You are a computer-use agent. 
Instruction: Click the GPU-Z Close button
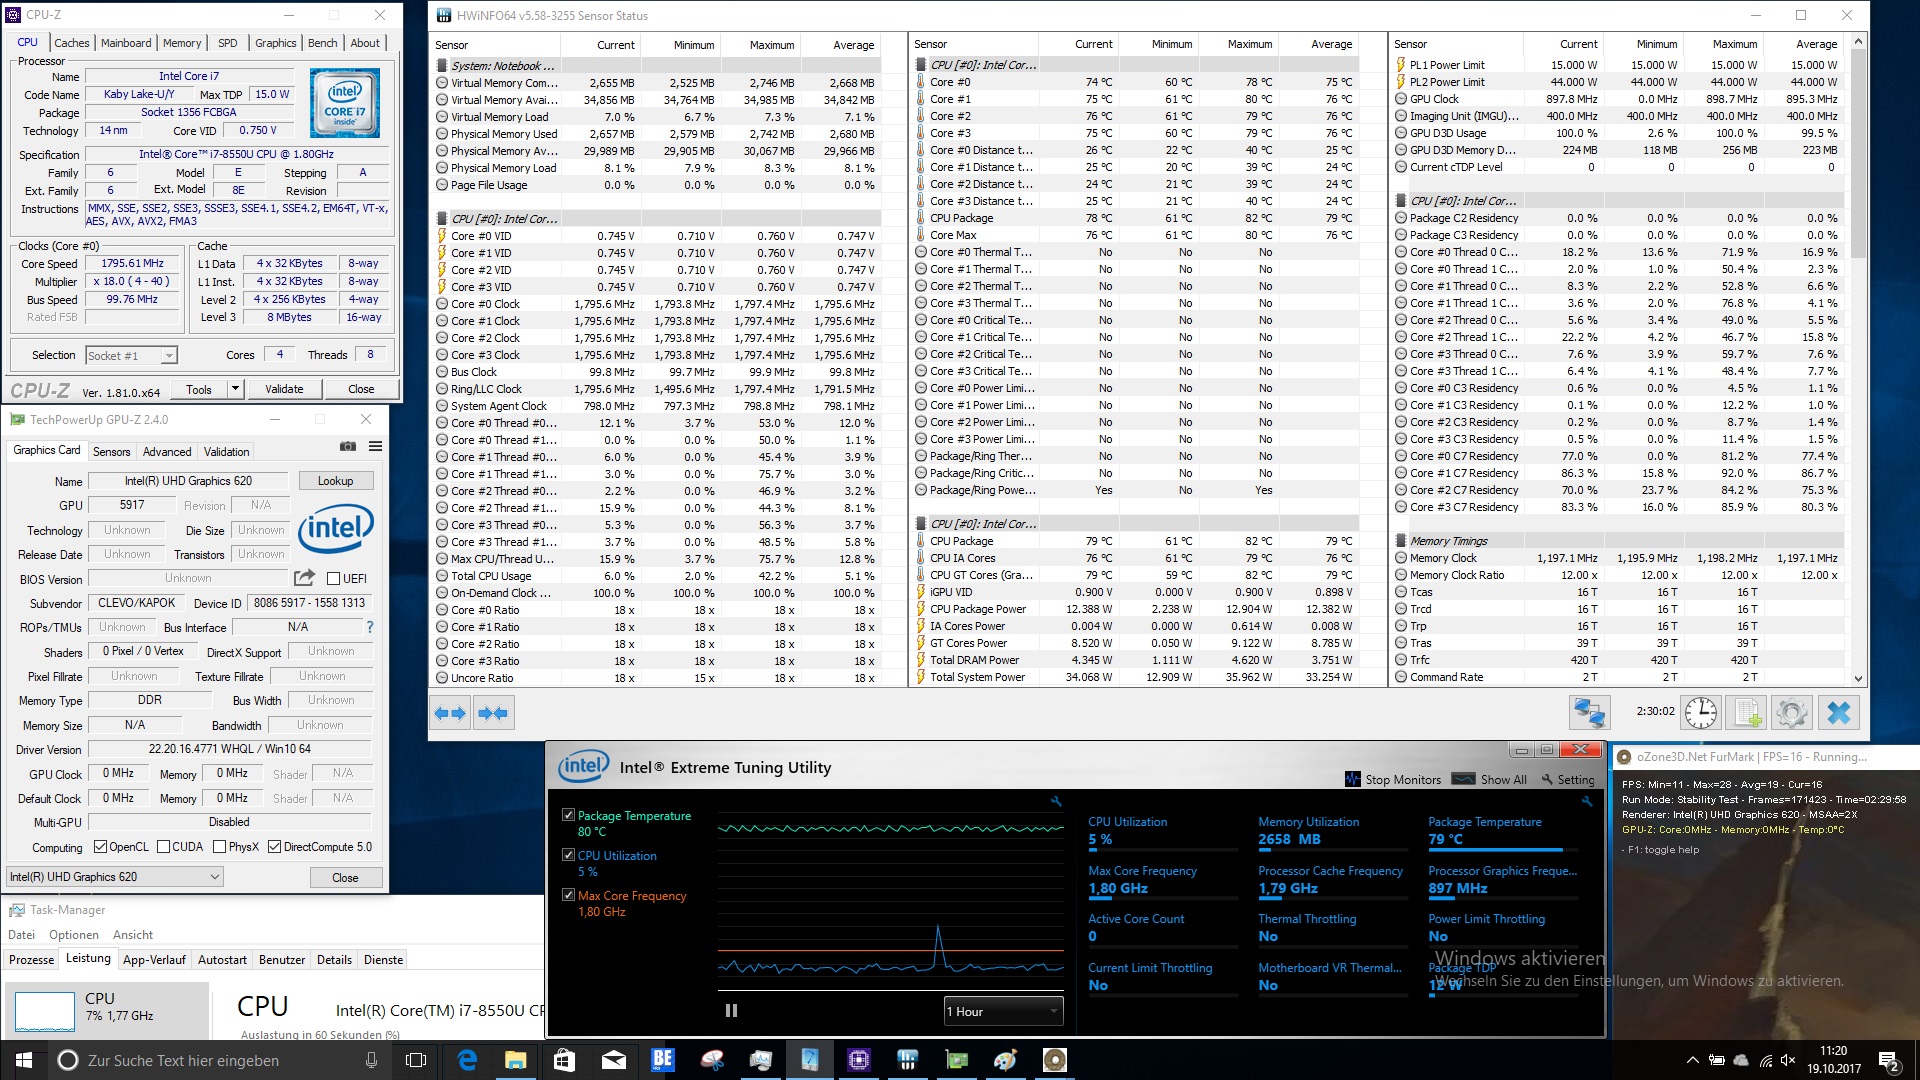click(345, 877)
